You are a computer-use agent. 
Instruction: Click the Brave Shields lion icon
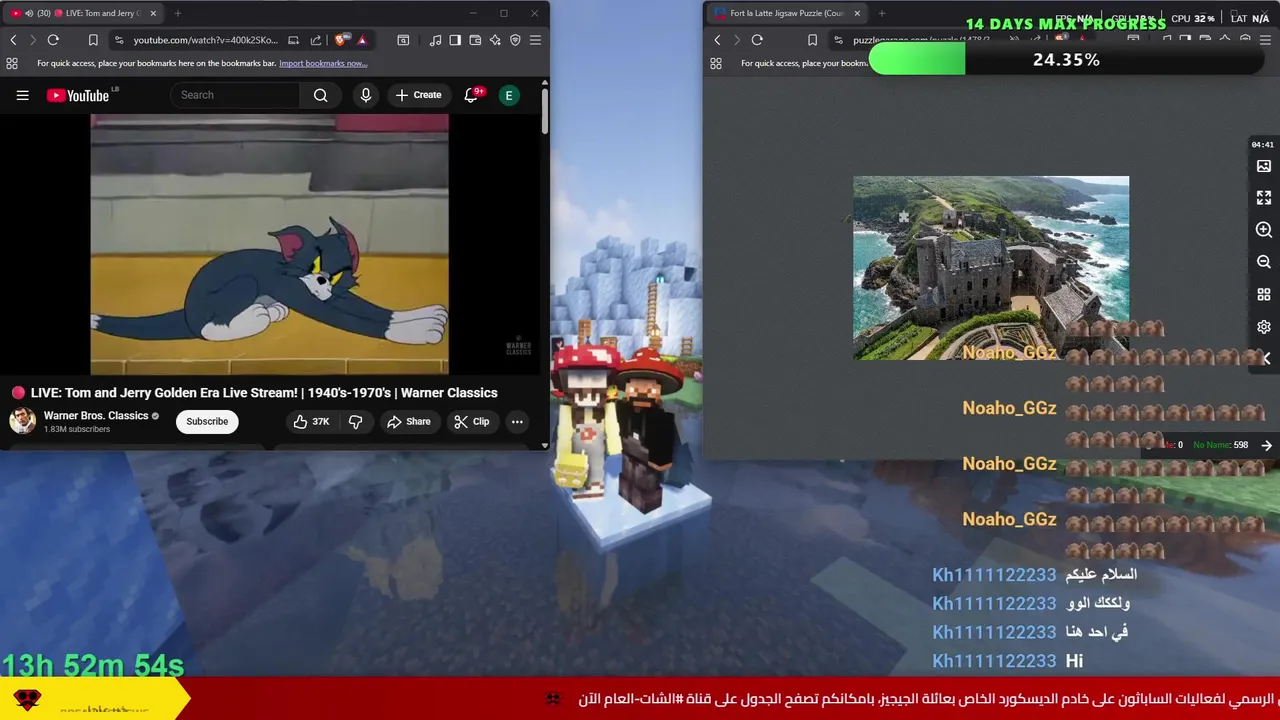point(342,40)
